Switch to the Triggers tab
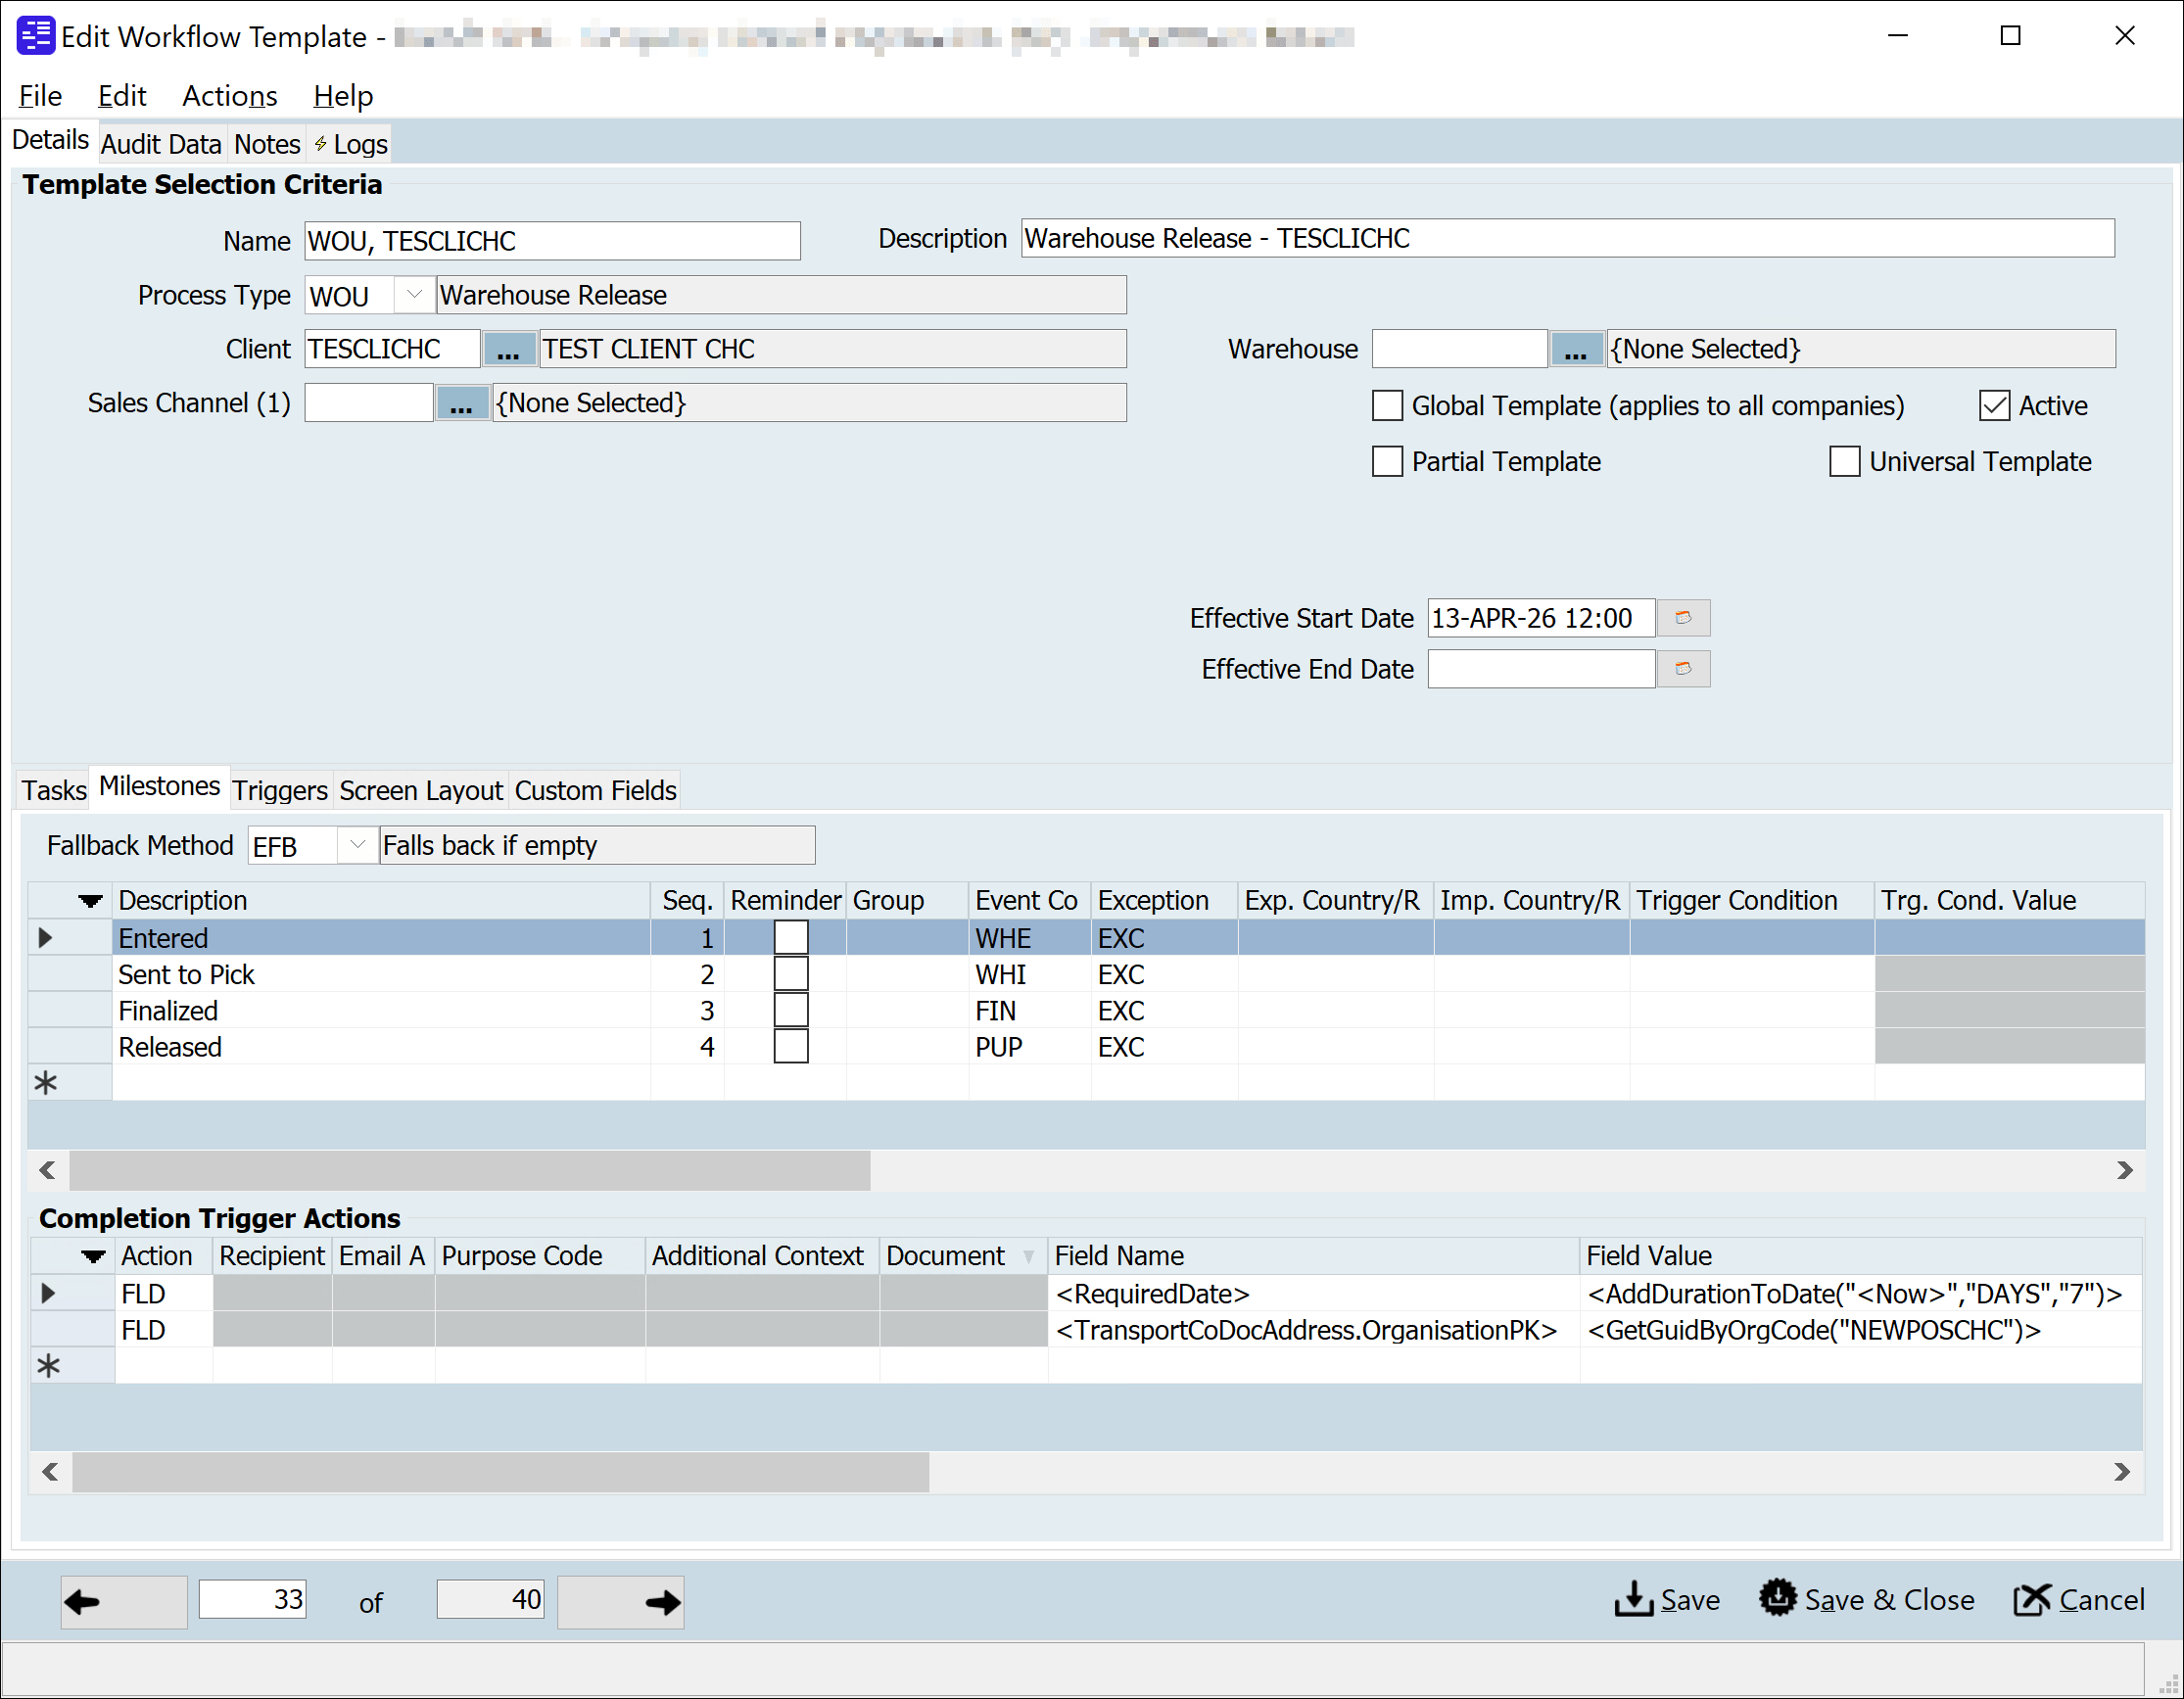This screenshot has height=1699, width=2184. click(x=280, y=790)
